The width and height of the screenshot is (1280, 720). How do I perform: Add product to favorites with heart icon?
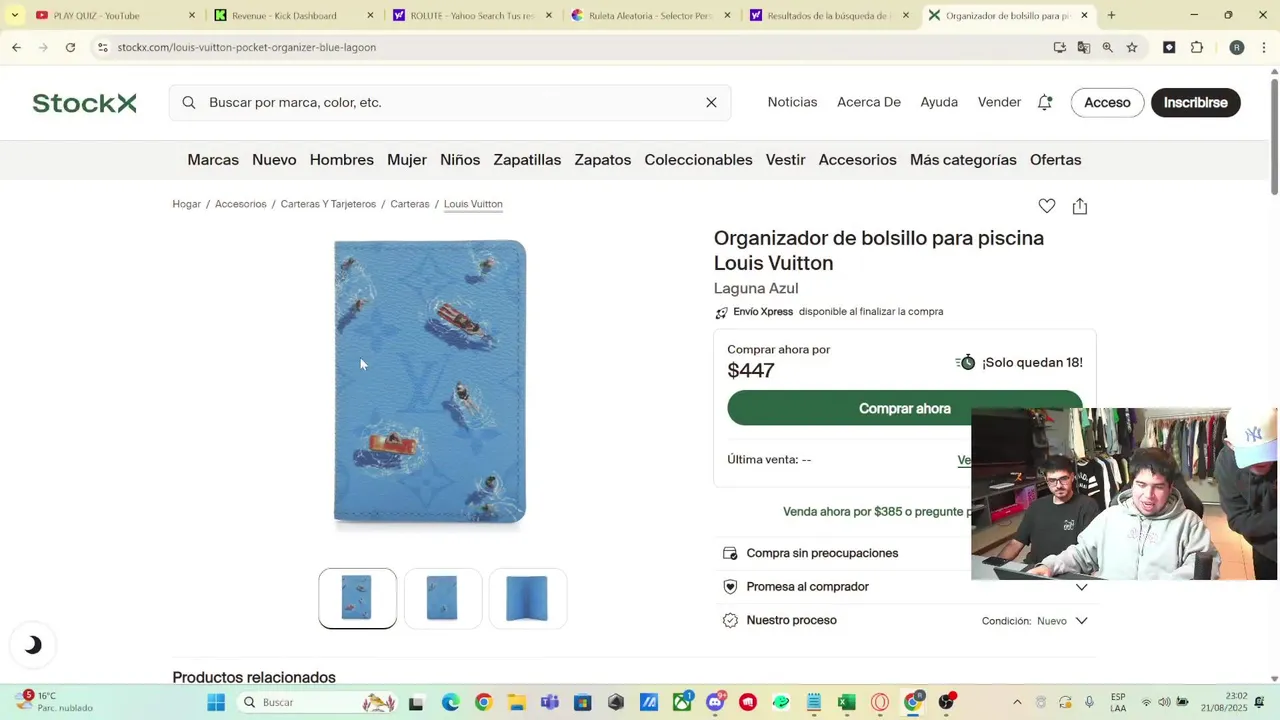click(x=1047, y=206)
